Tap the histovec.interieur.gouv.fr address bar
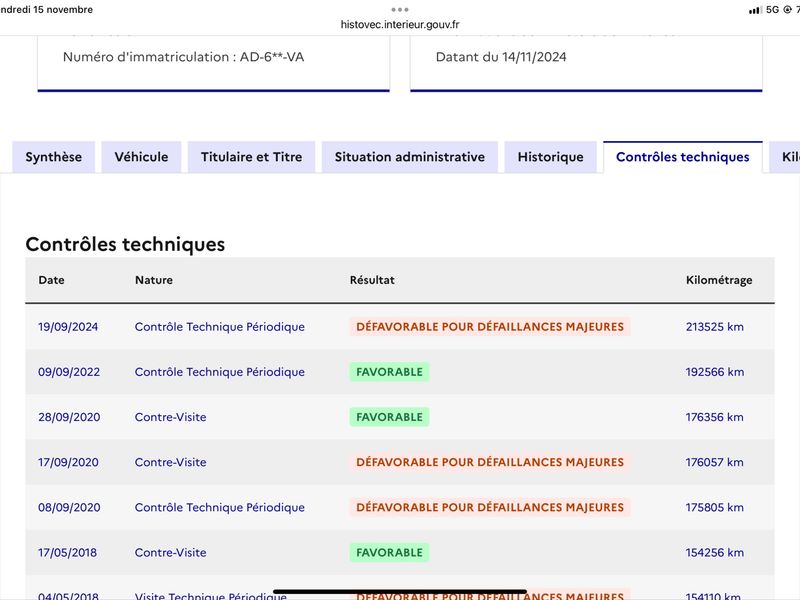Screen dimensions: 800x600 (400, 24)
